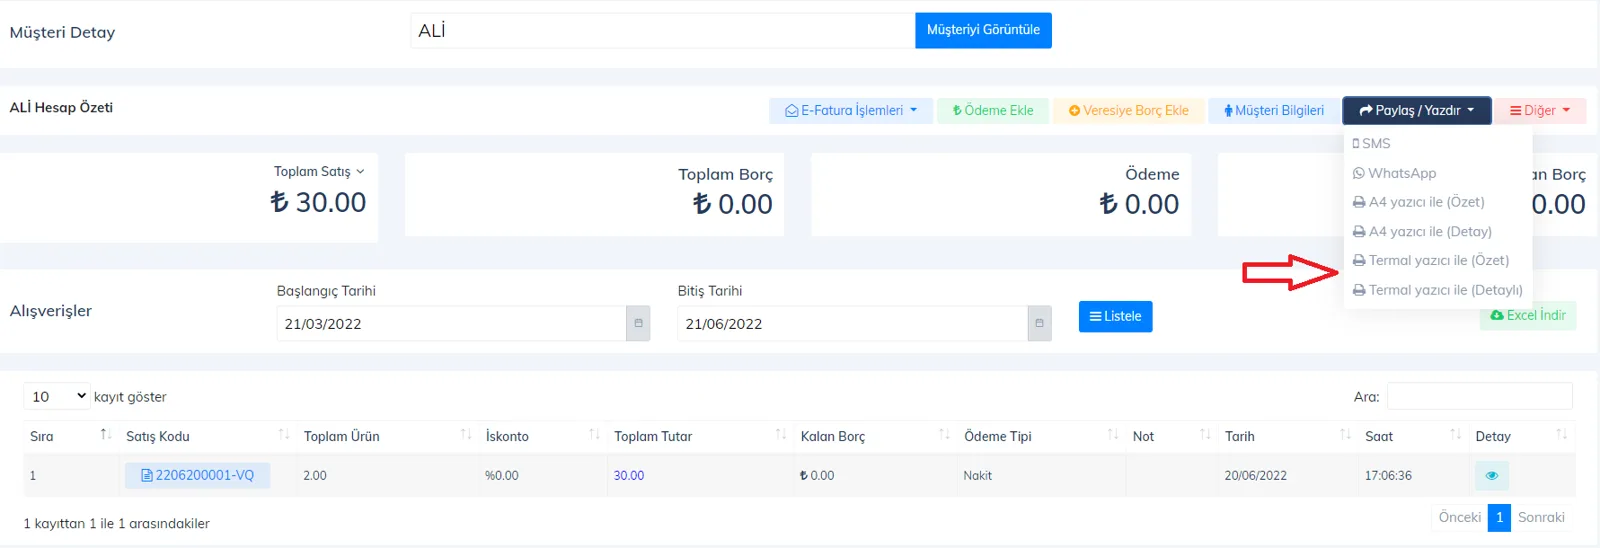Select Termal yazıcı ile (Özet)
This screenshot has width=1600, height=548.
click(x=1430, y=260)
